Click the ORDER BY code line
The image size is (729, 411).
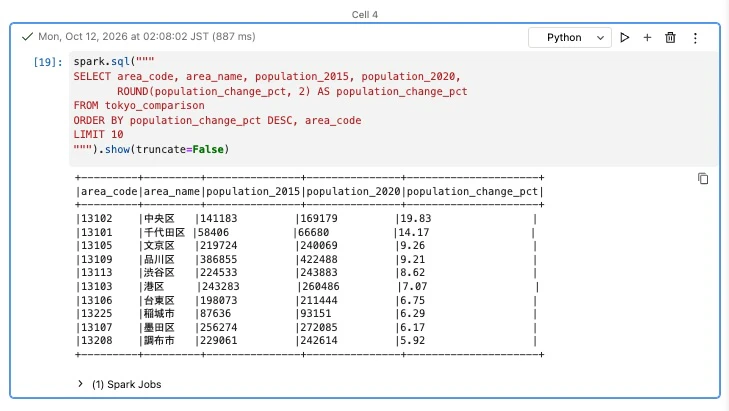(217, 120)
